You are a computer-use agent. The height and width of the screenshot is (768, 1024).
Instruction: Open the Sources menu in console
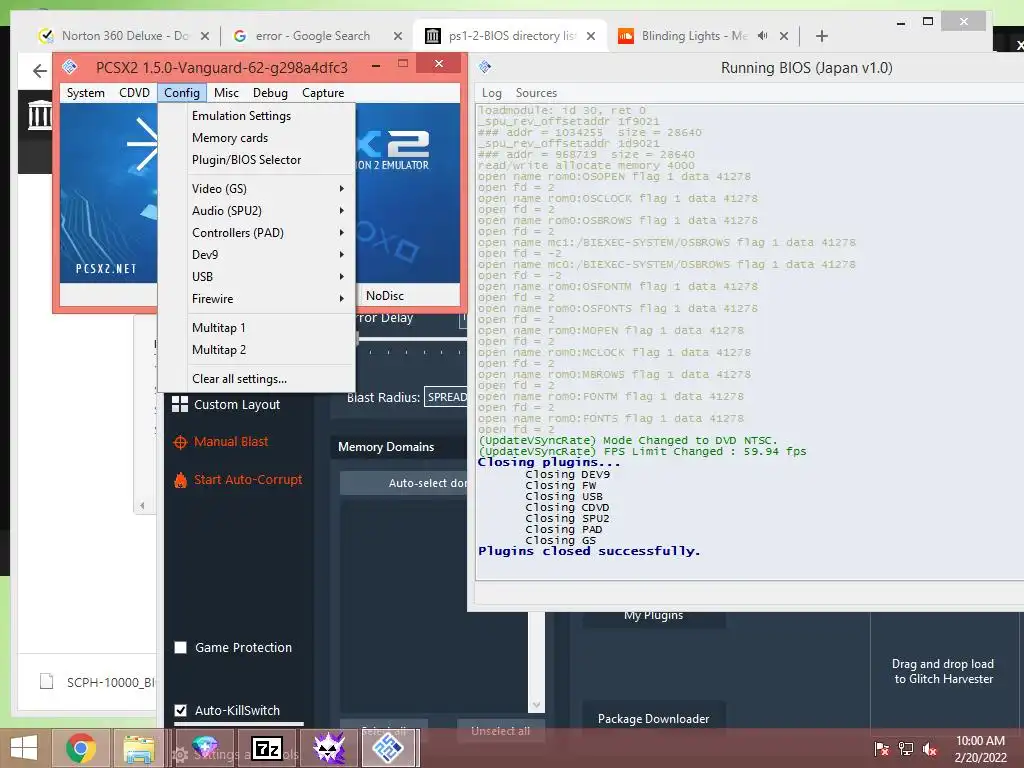[x=536, y=93]
